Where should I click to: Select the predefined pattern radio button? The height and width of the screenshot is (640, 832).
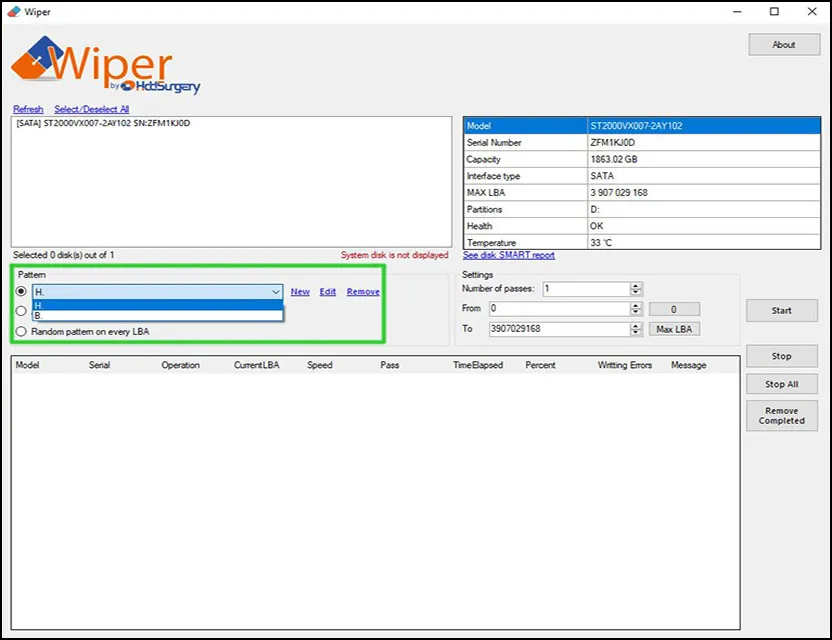[21, 291]
